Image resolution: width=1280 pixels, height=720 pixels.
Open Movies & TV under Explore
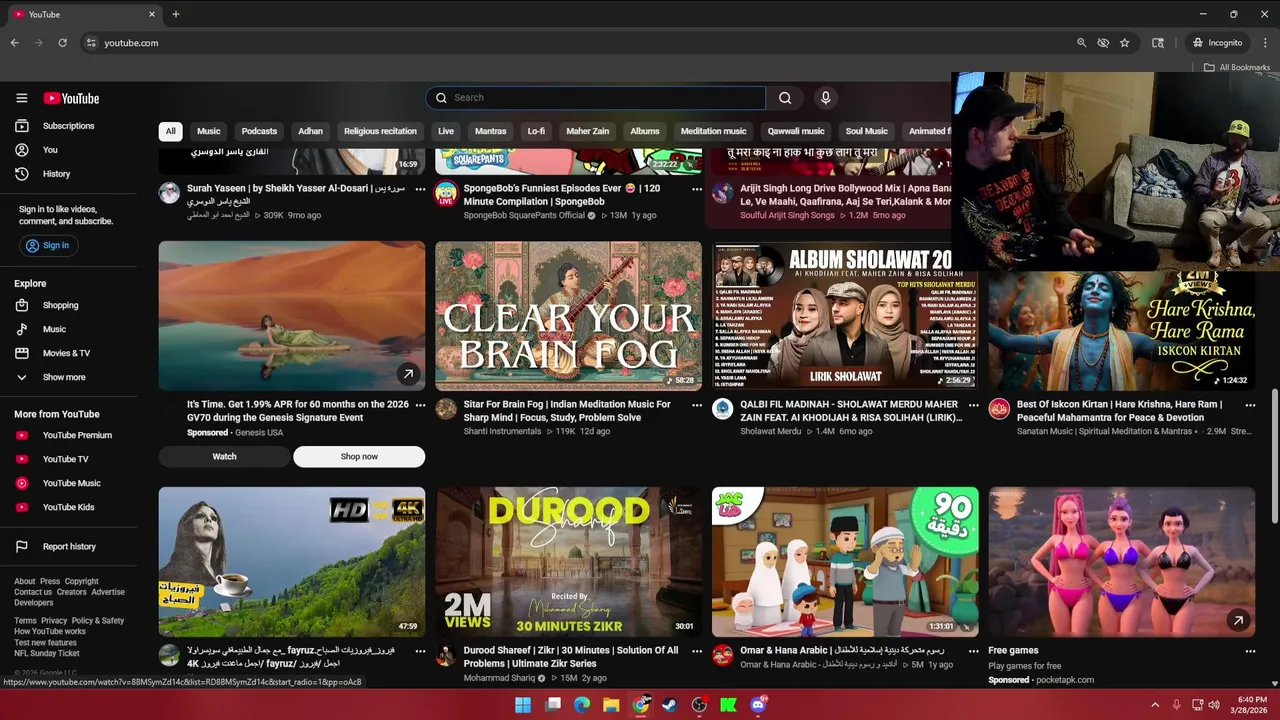(66, 353)
